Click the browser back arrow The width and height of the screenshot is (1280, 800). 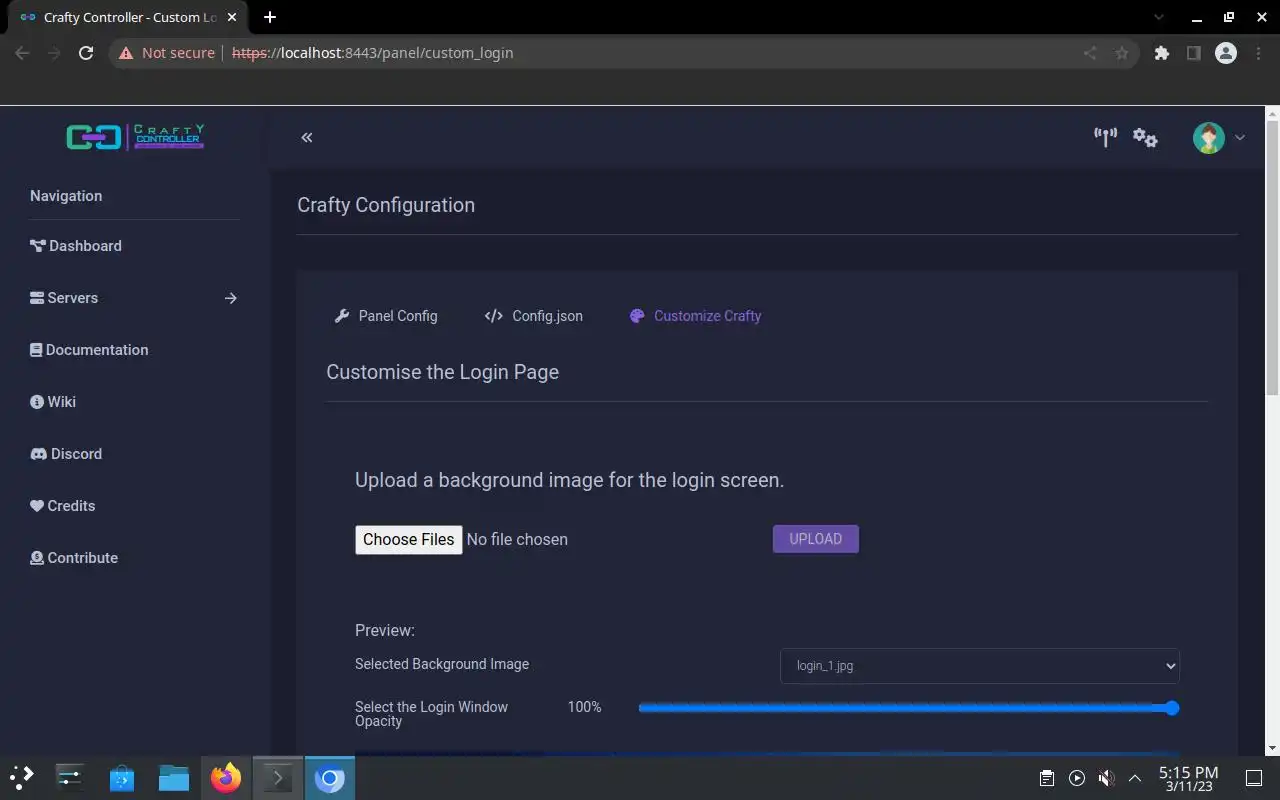pyautogui.click(x=22, y=53)
